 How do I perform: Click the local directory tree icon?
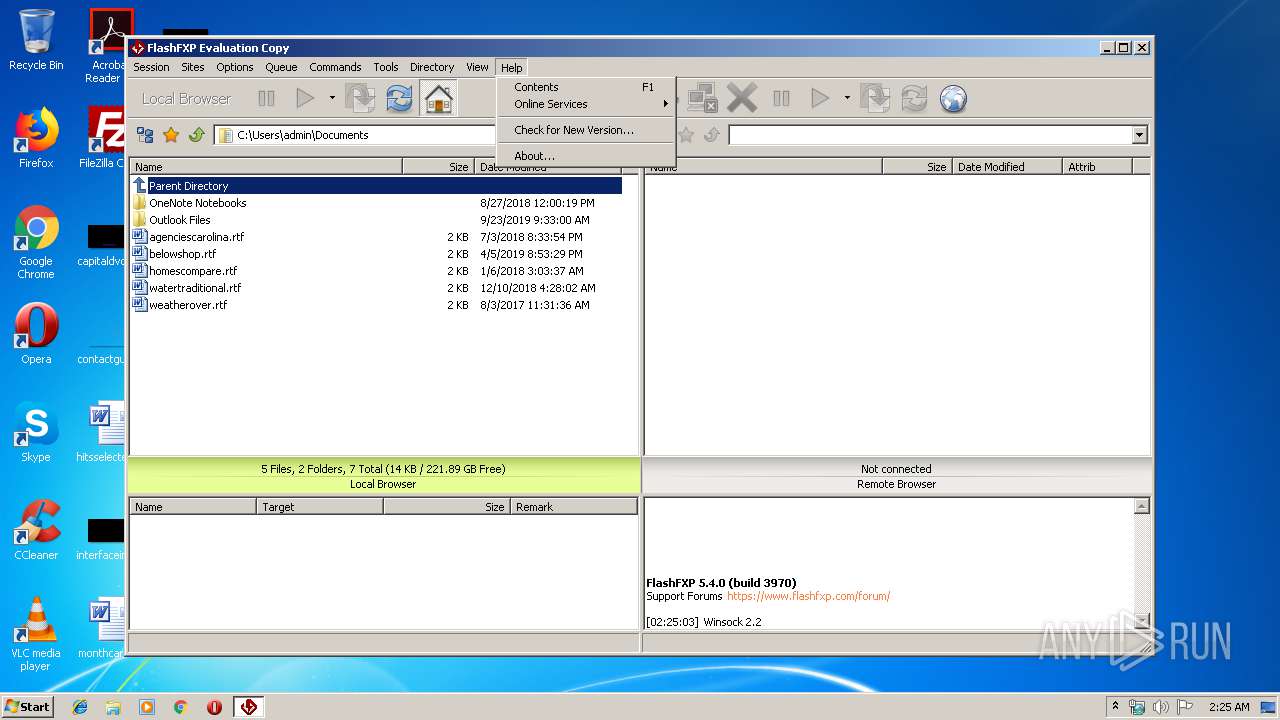click(x=145, y=135)
